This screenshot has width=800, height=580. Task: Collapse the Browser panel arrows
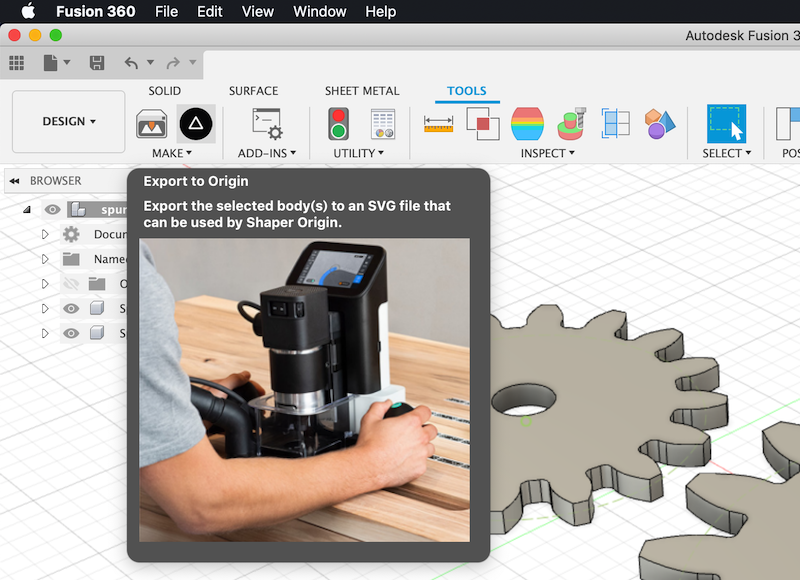tap(14, 181)
